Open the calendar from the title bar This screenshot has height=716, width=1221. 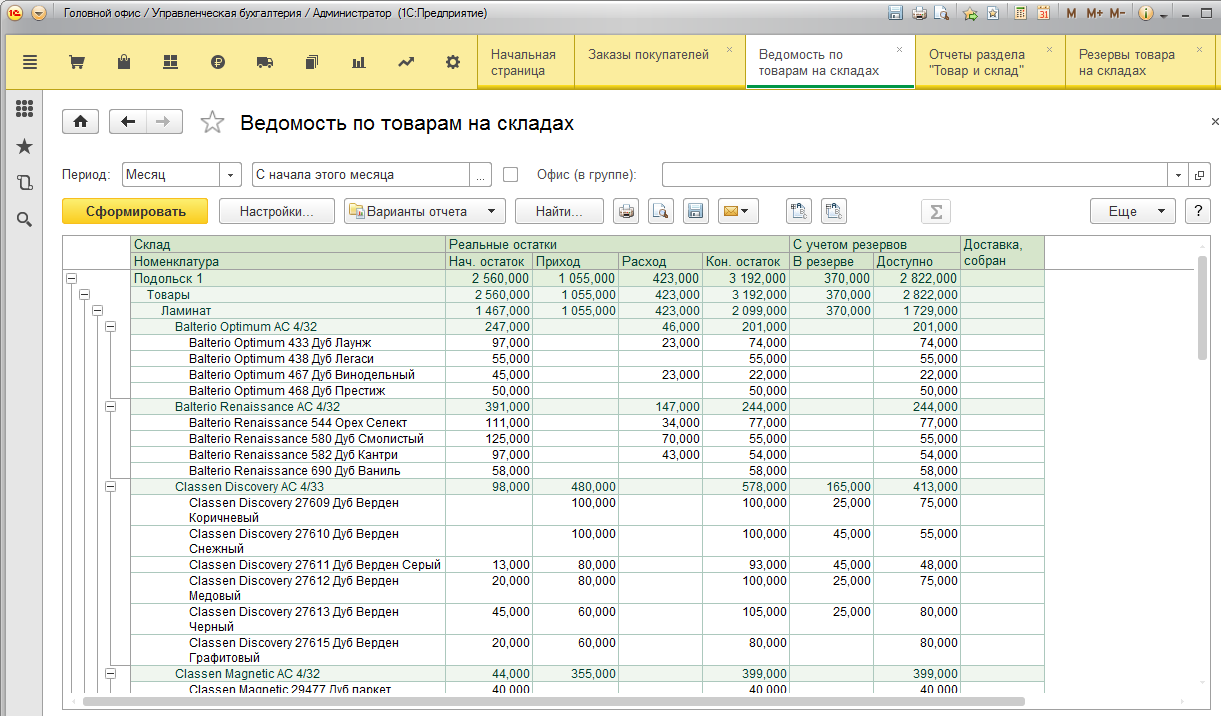click(x=1043, y=14)
